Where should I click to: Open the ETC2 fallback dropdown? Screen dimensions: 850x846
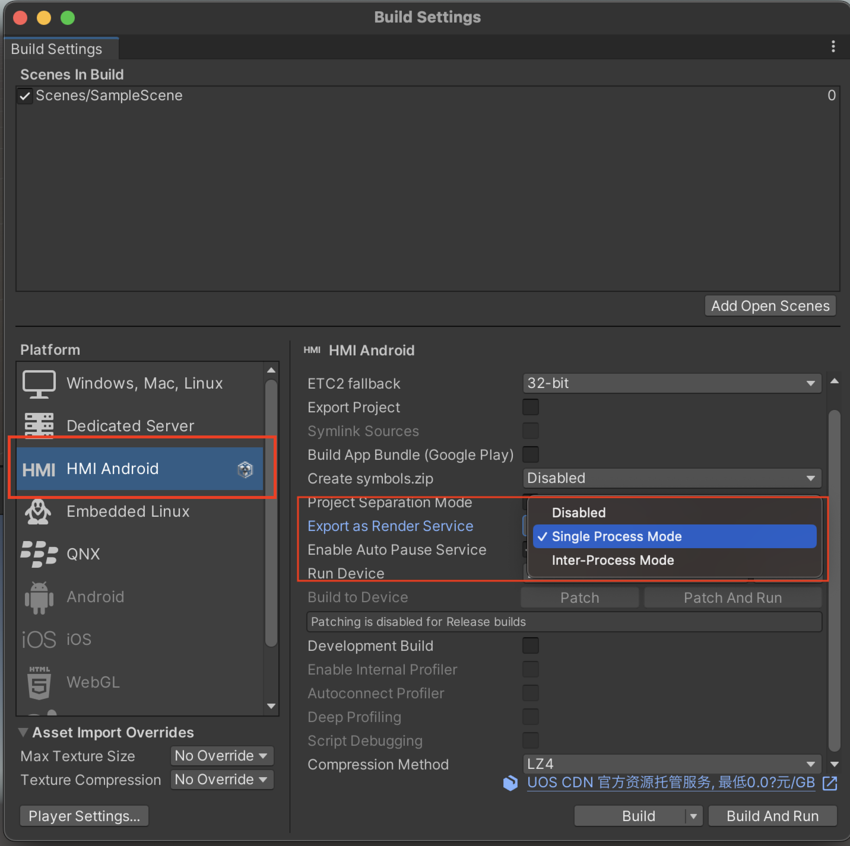click(672, 383)
